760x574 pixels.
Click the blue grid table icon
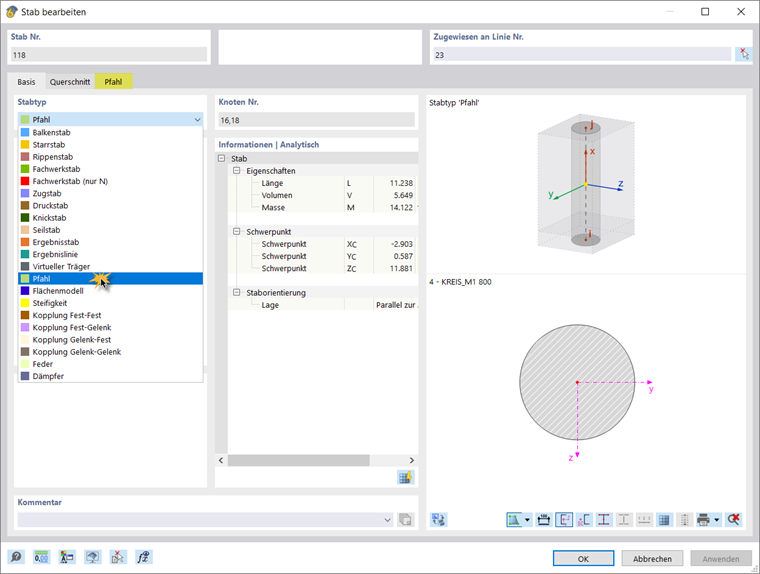tap(664, 520)
